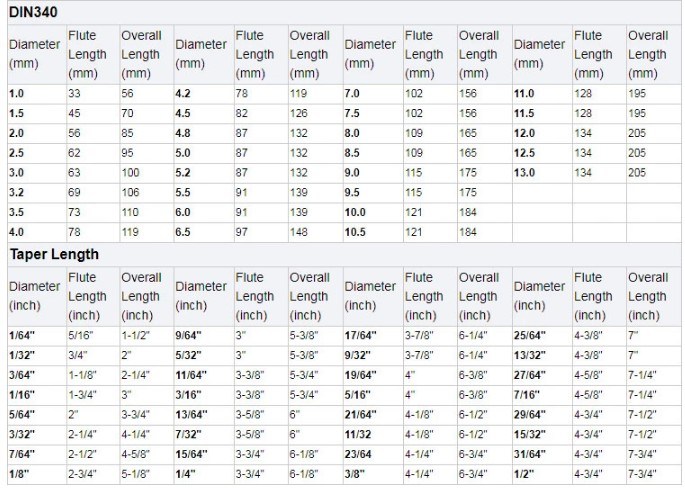Click the flute length value 33
The width and height of the screenshot is (685, 489).
pyautogui.click(x=74, y=93)
